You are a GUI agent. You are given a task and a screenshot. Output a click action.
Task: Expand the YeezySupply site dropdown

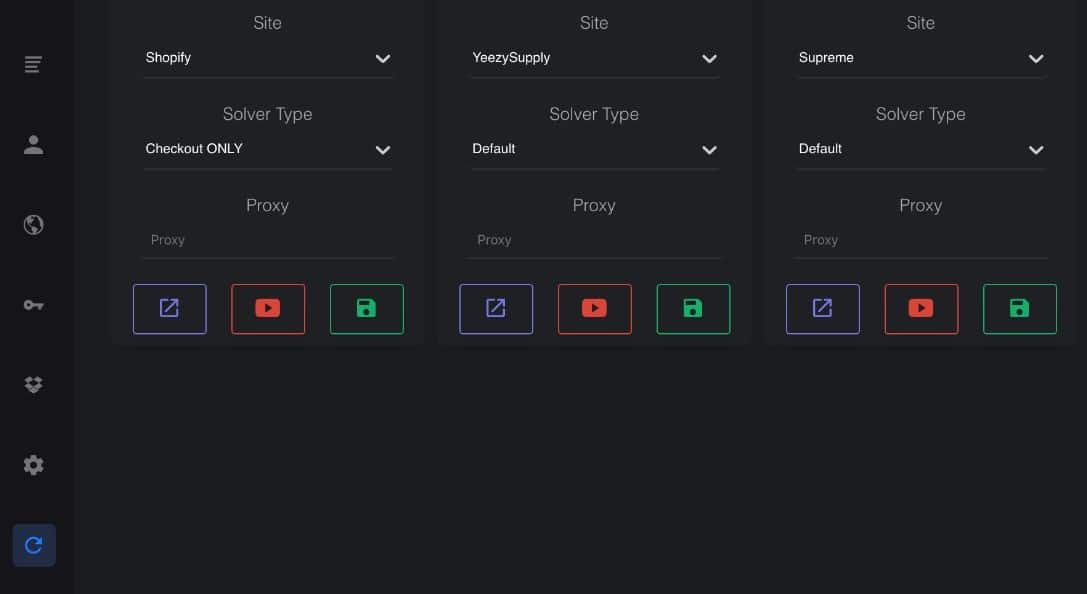pyautogui.click(x=595, y=58)
